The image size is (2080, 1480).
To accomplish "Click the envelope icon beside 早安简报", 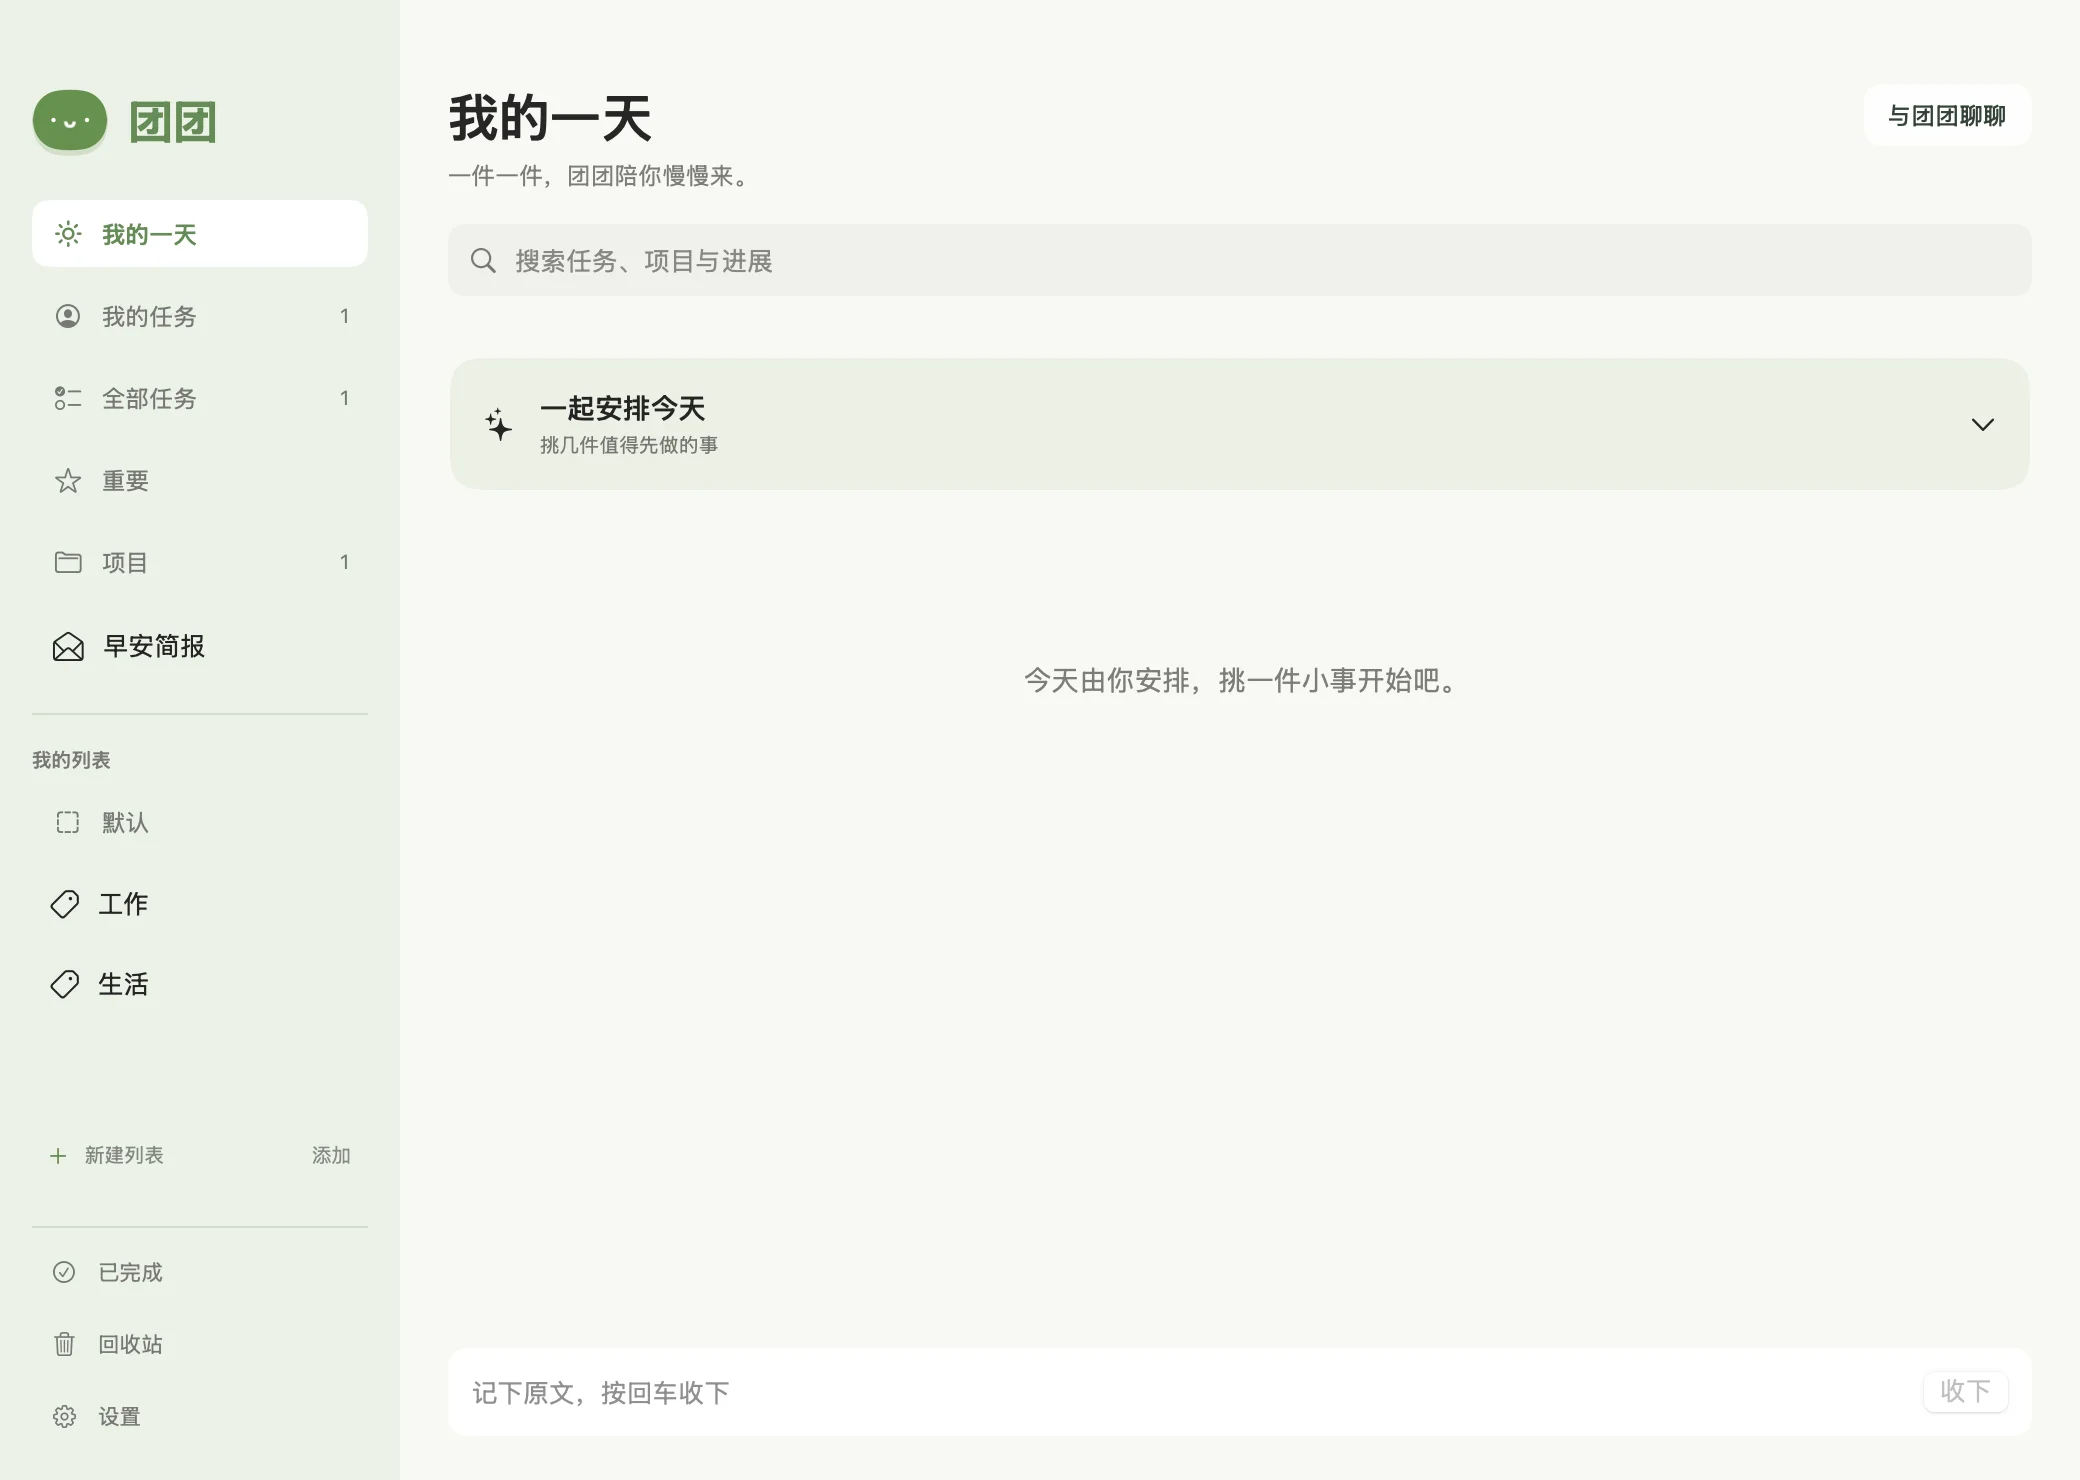I will tap(68, 647).
